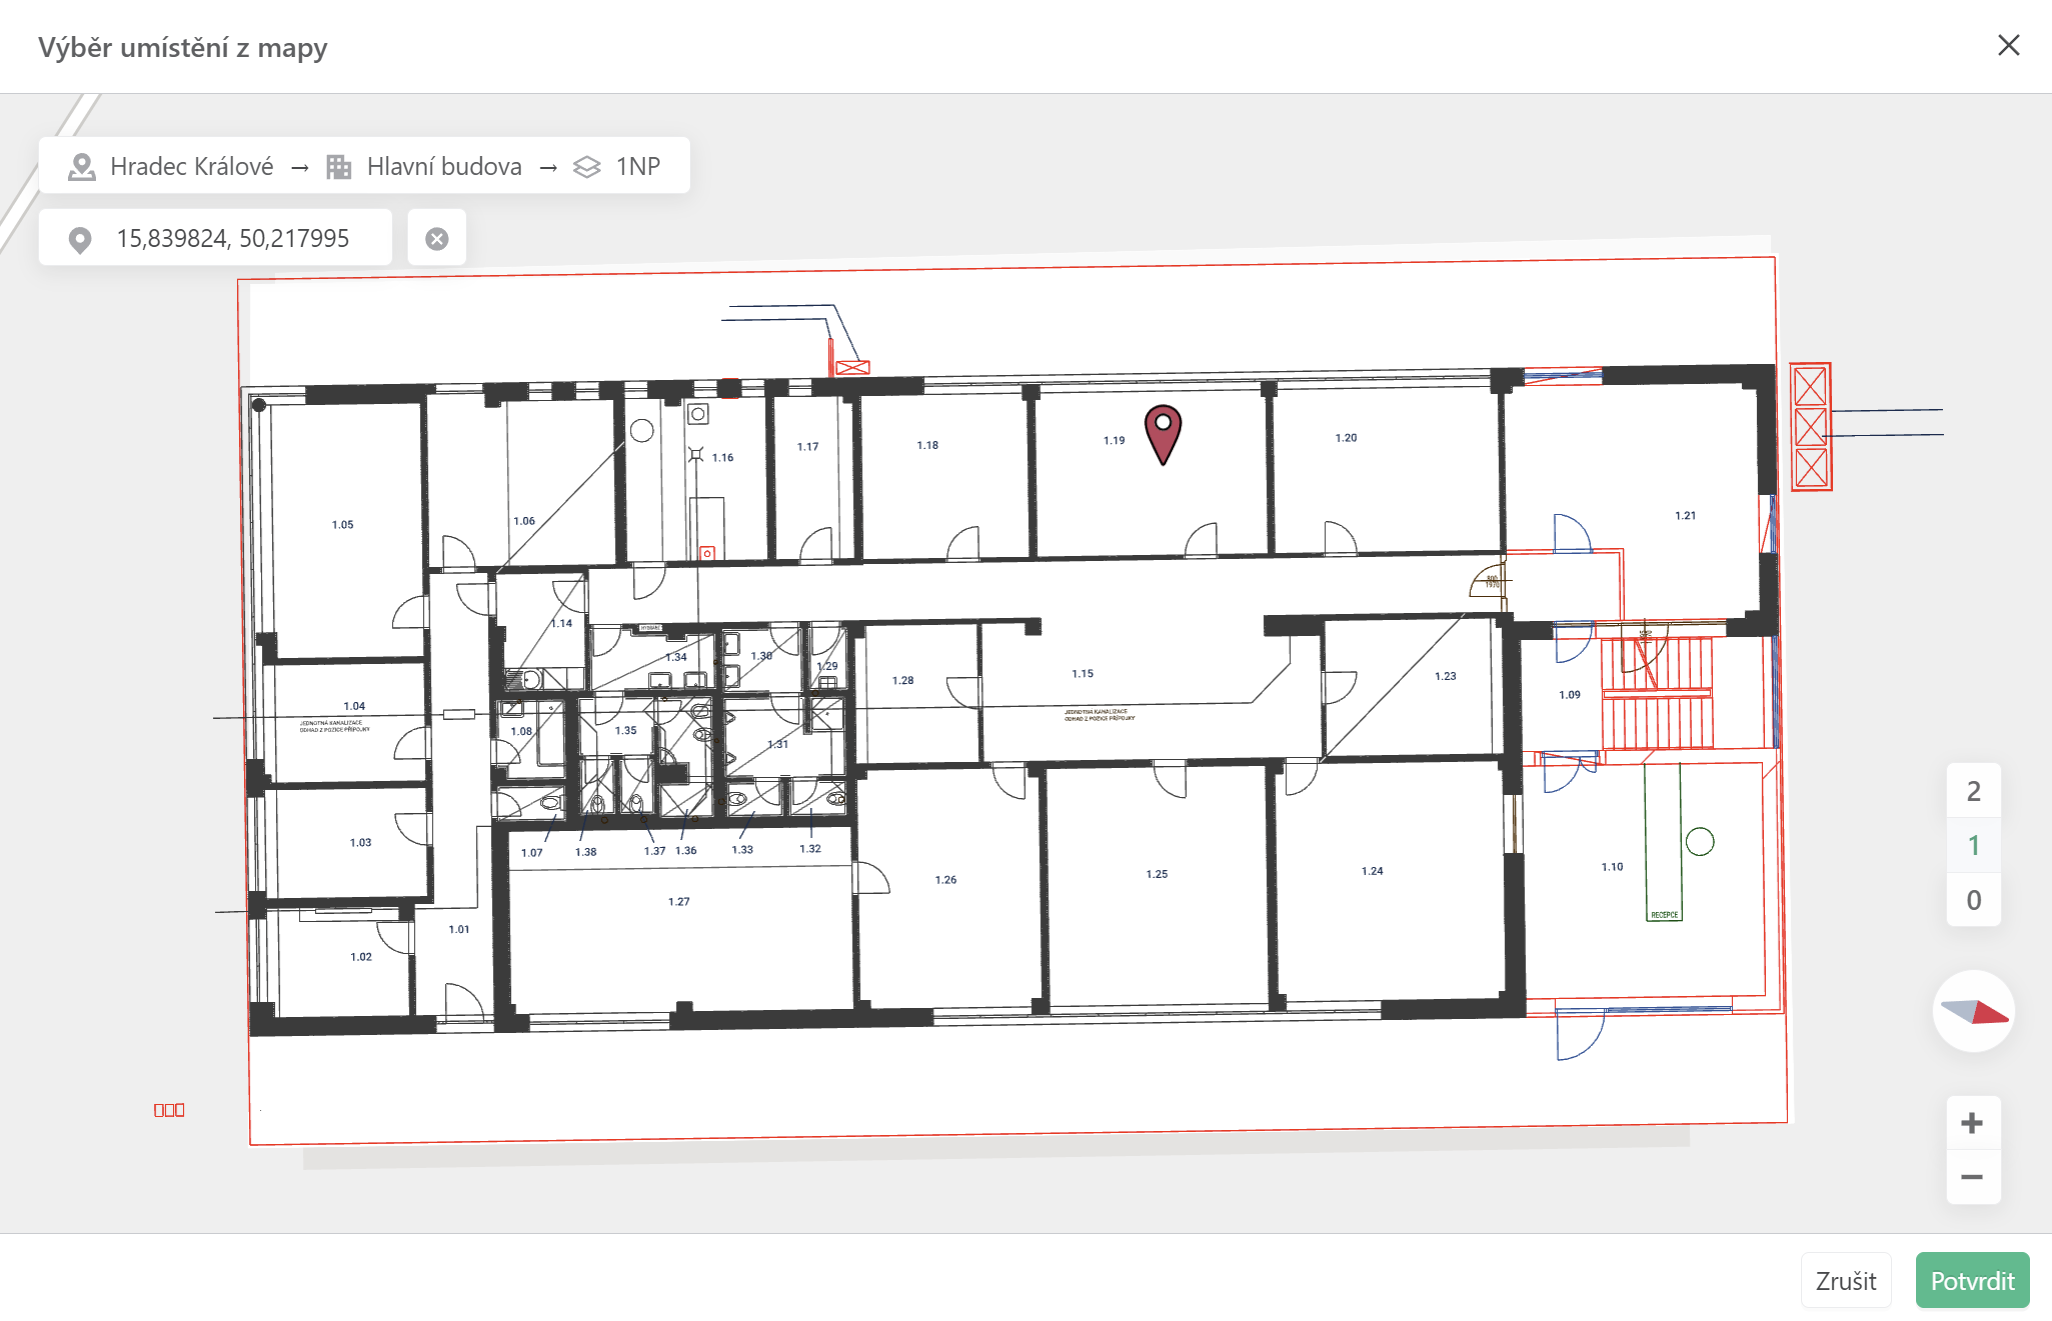Switch to floor 0
The height and width of the screenshot is (1321, 2052).
point(1973,900)
